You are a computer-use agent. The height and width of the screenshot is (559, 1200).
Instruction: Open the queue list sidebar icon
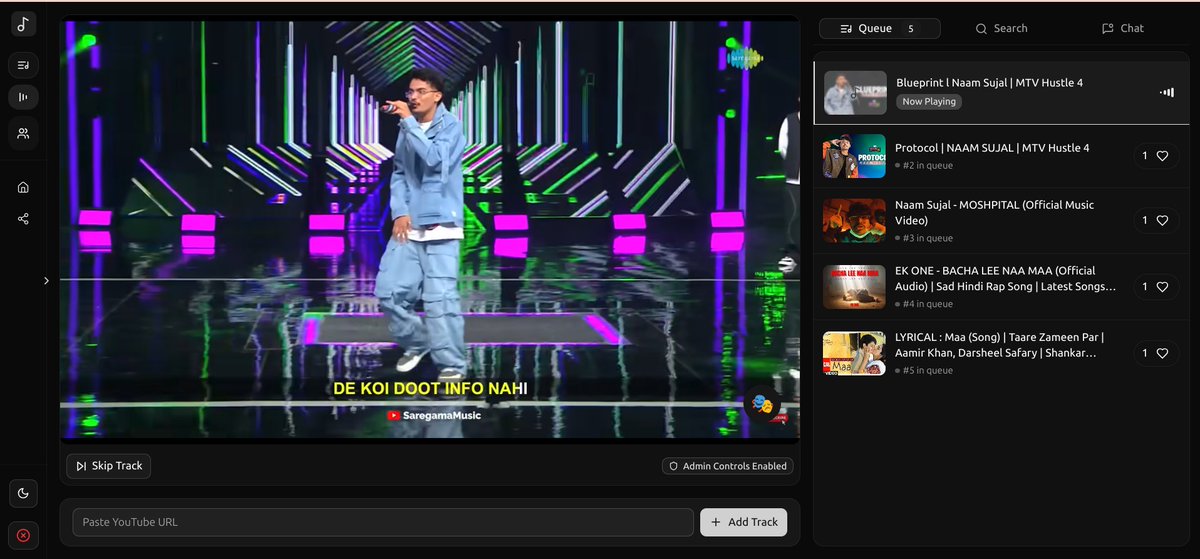coord(23,66)
